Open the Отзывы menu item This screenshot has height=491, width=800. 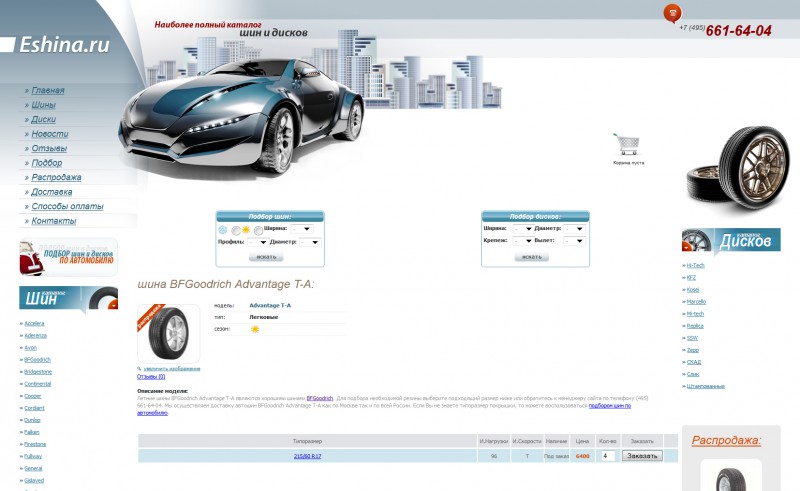pyautogui.click(x=49, y=148)
